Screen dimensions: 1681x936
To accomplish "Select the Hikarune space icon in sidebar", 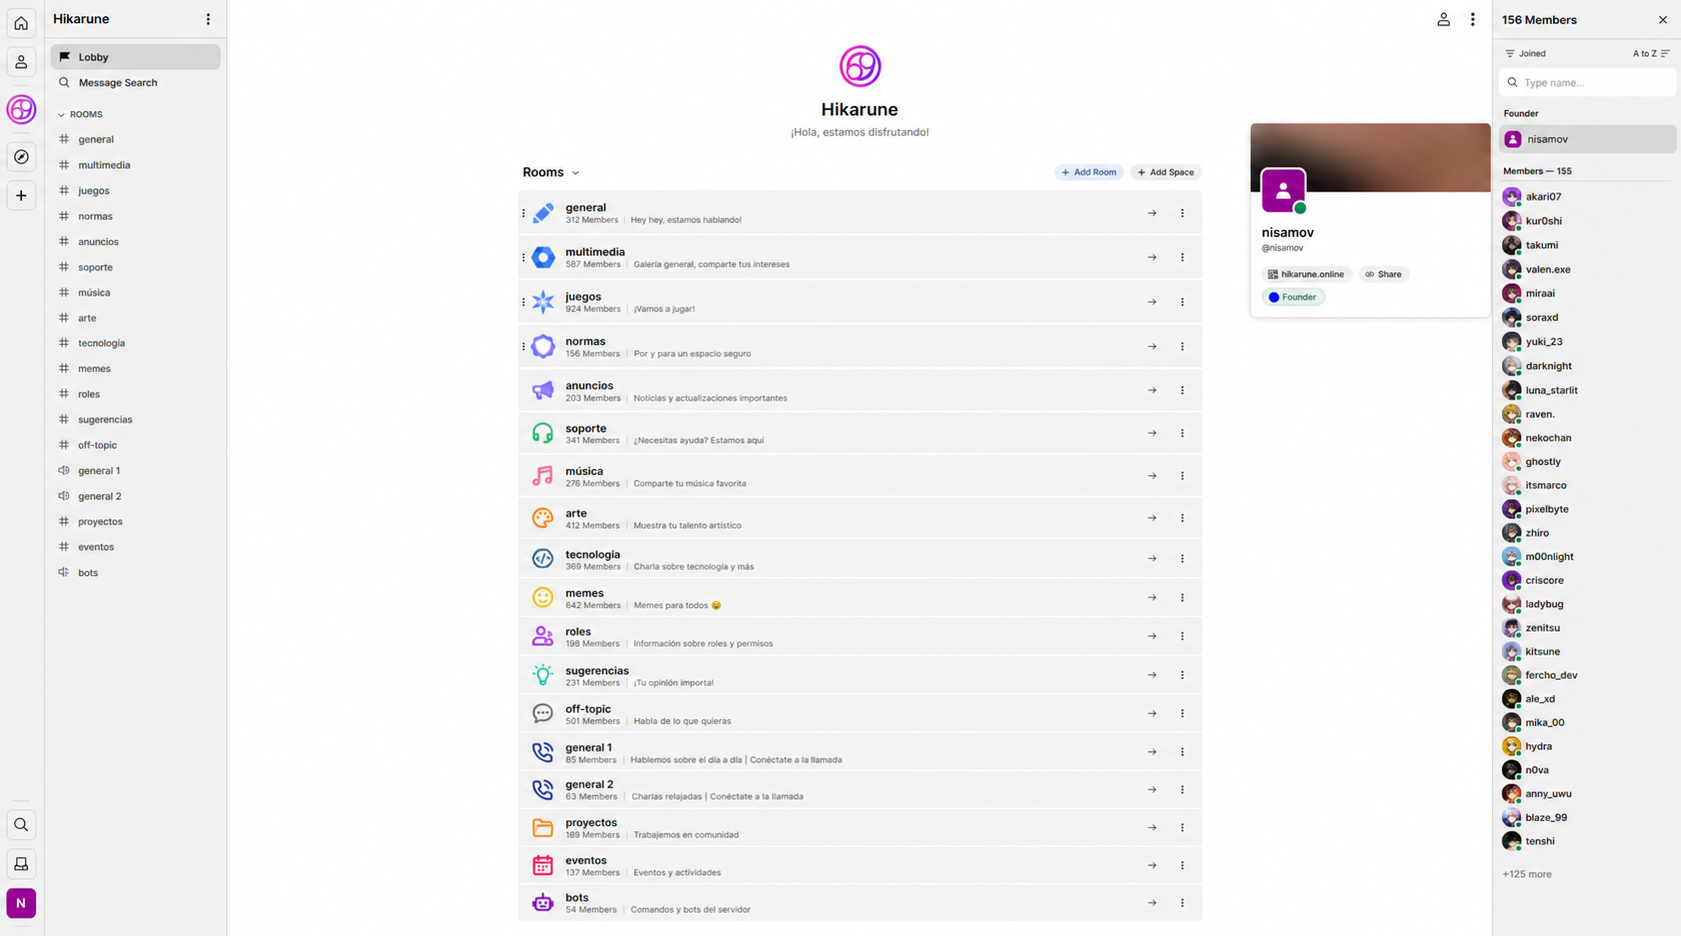I will 21,109.
